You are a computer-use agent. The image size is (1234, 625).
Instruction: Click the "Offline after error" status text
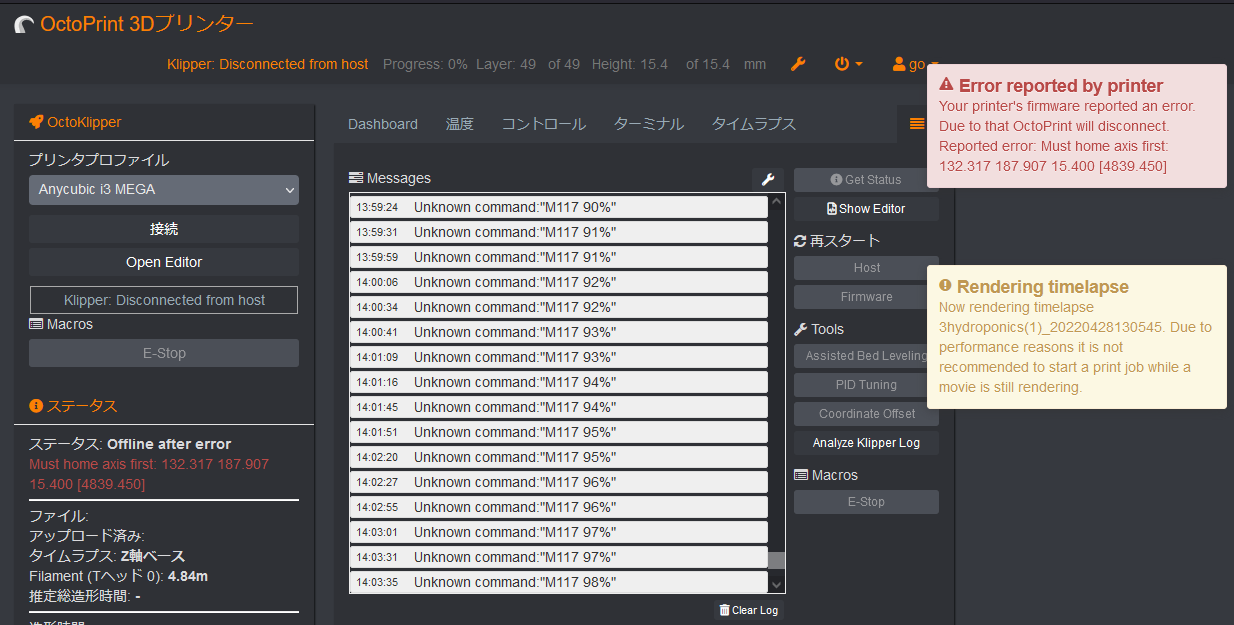(169, 444)
